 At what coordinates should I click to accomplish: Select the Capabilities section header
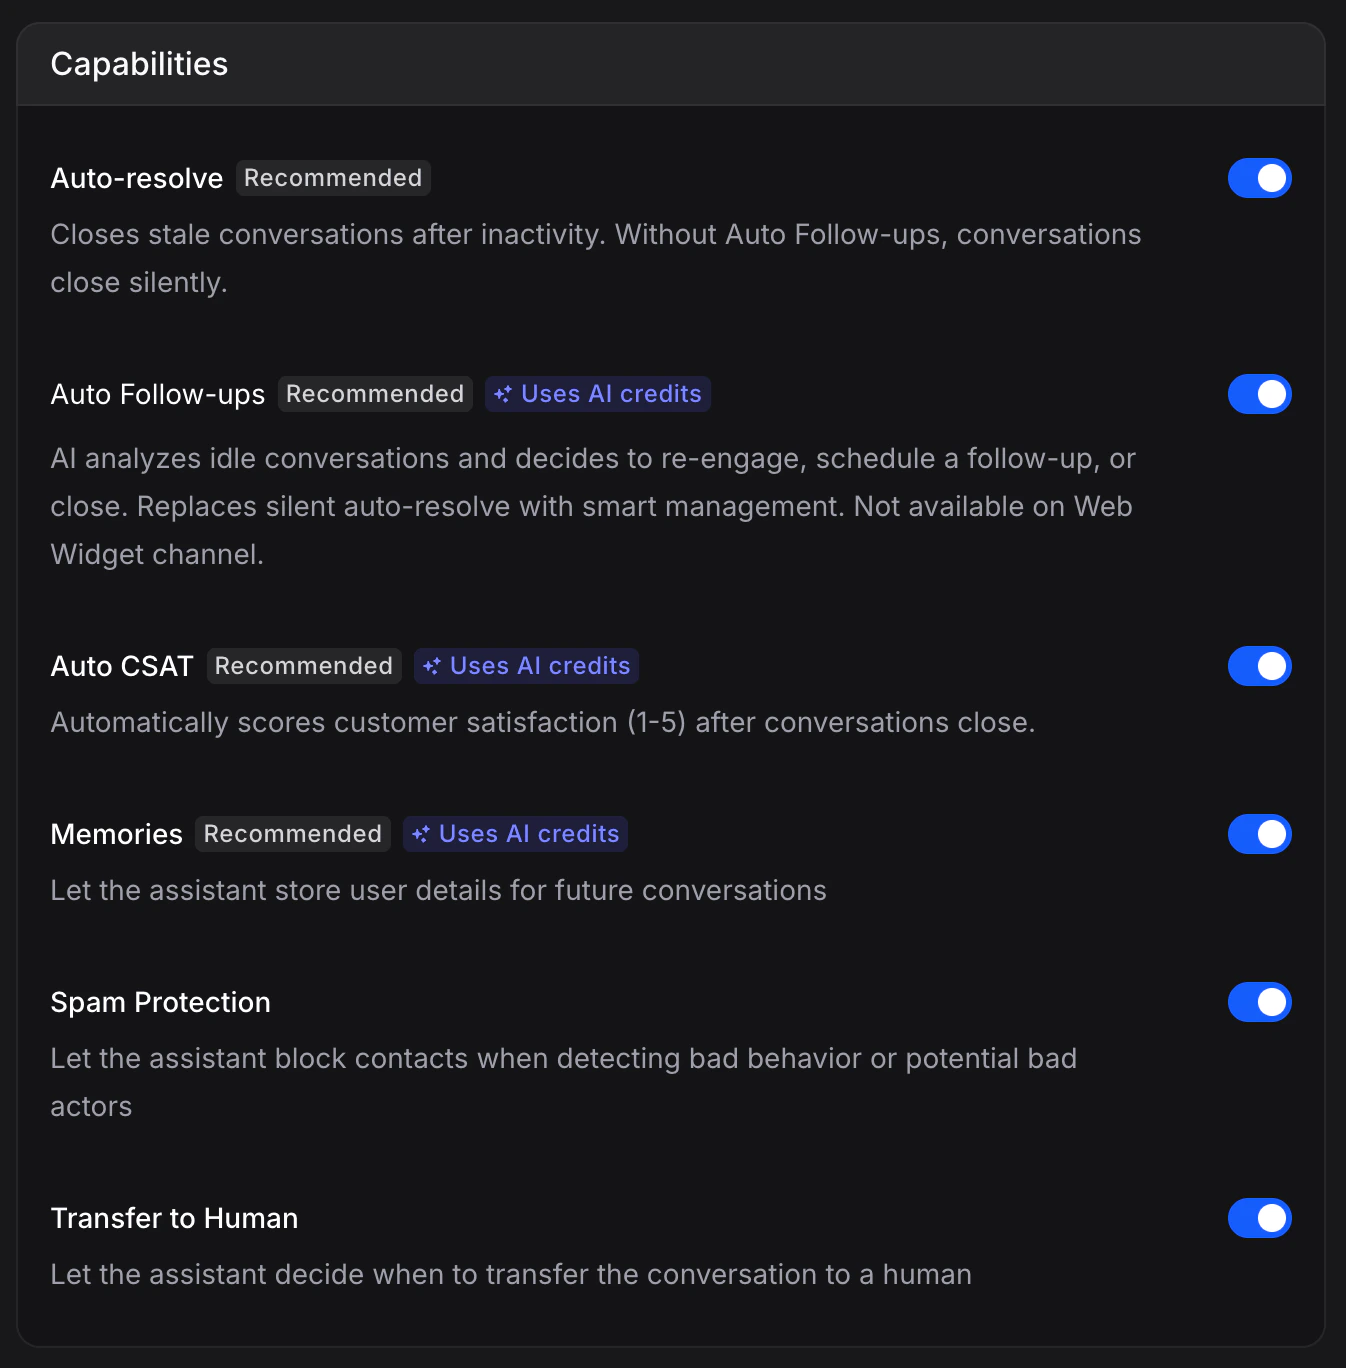pyautogui.click(x=139, y=63)
